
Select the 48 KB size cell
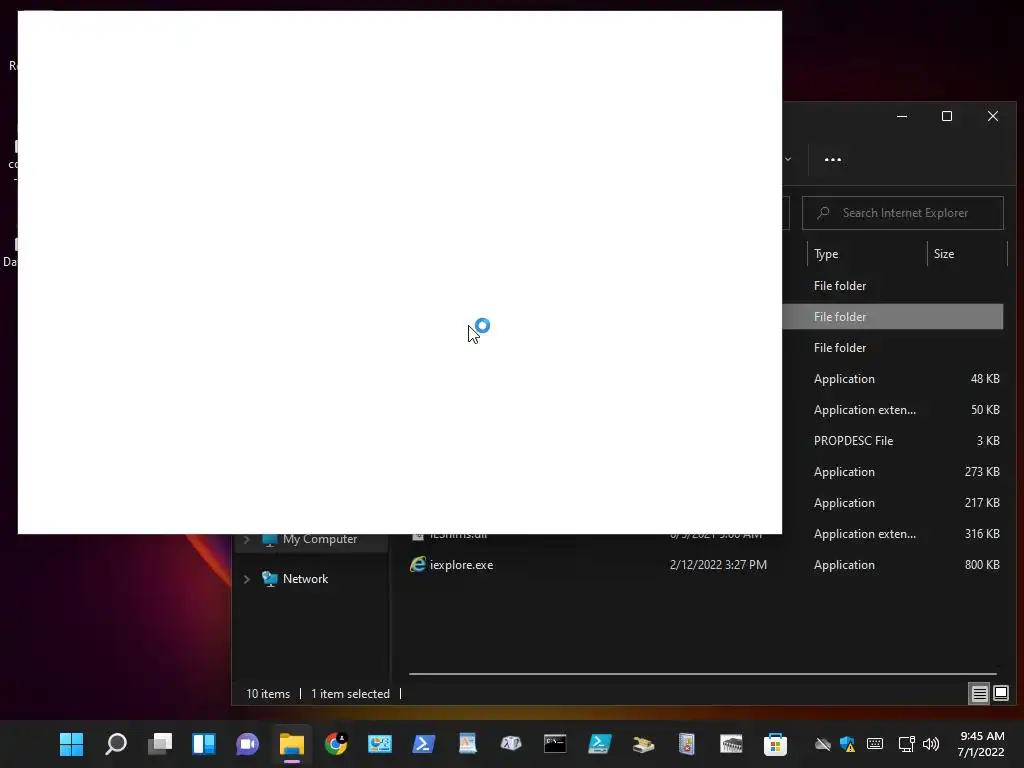click(985, 379)
